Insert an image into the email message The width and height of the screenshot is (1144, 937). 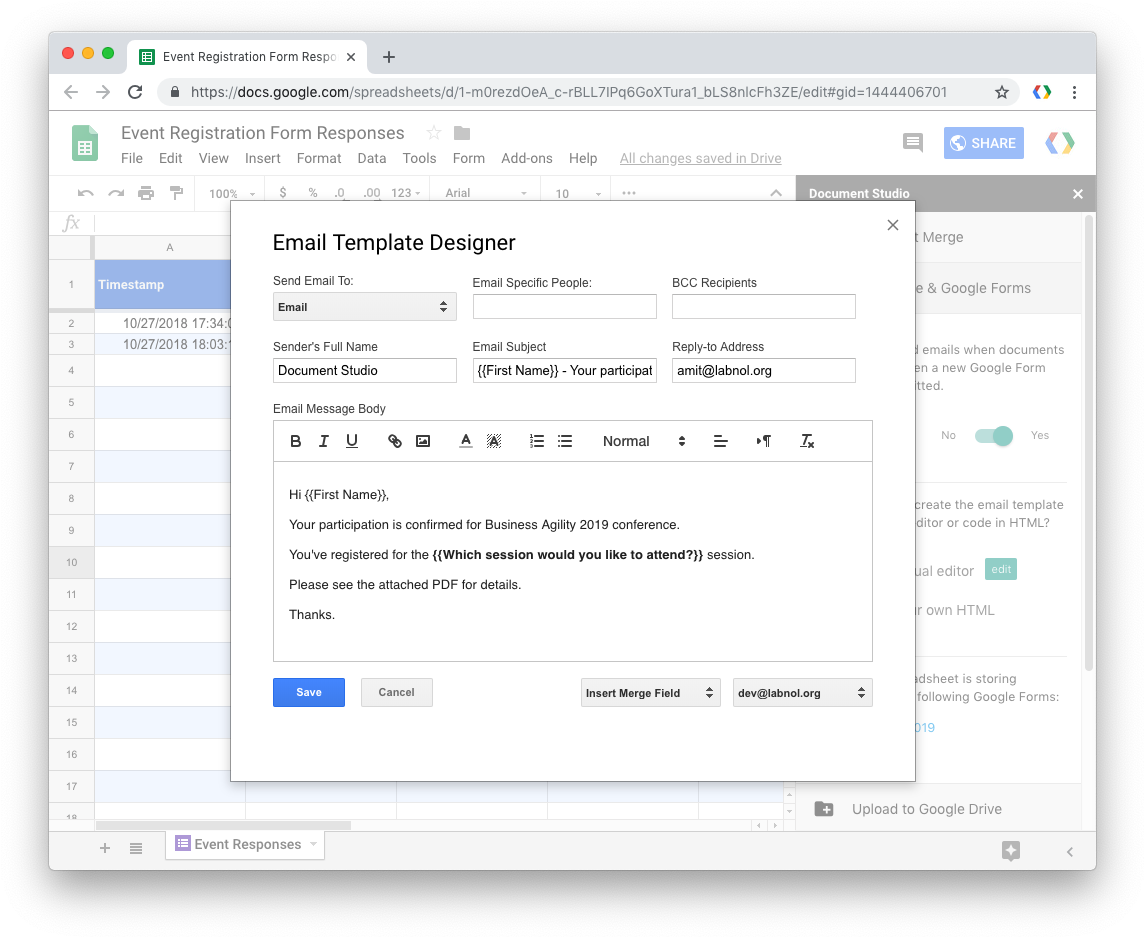click(x=423, y=440)
